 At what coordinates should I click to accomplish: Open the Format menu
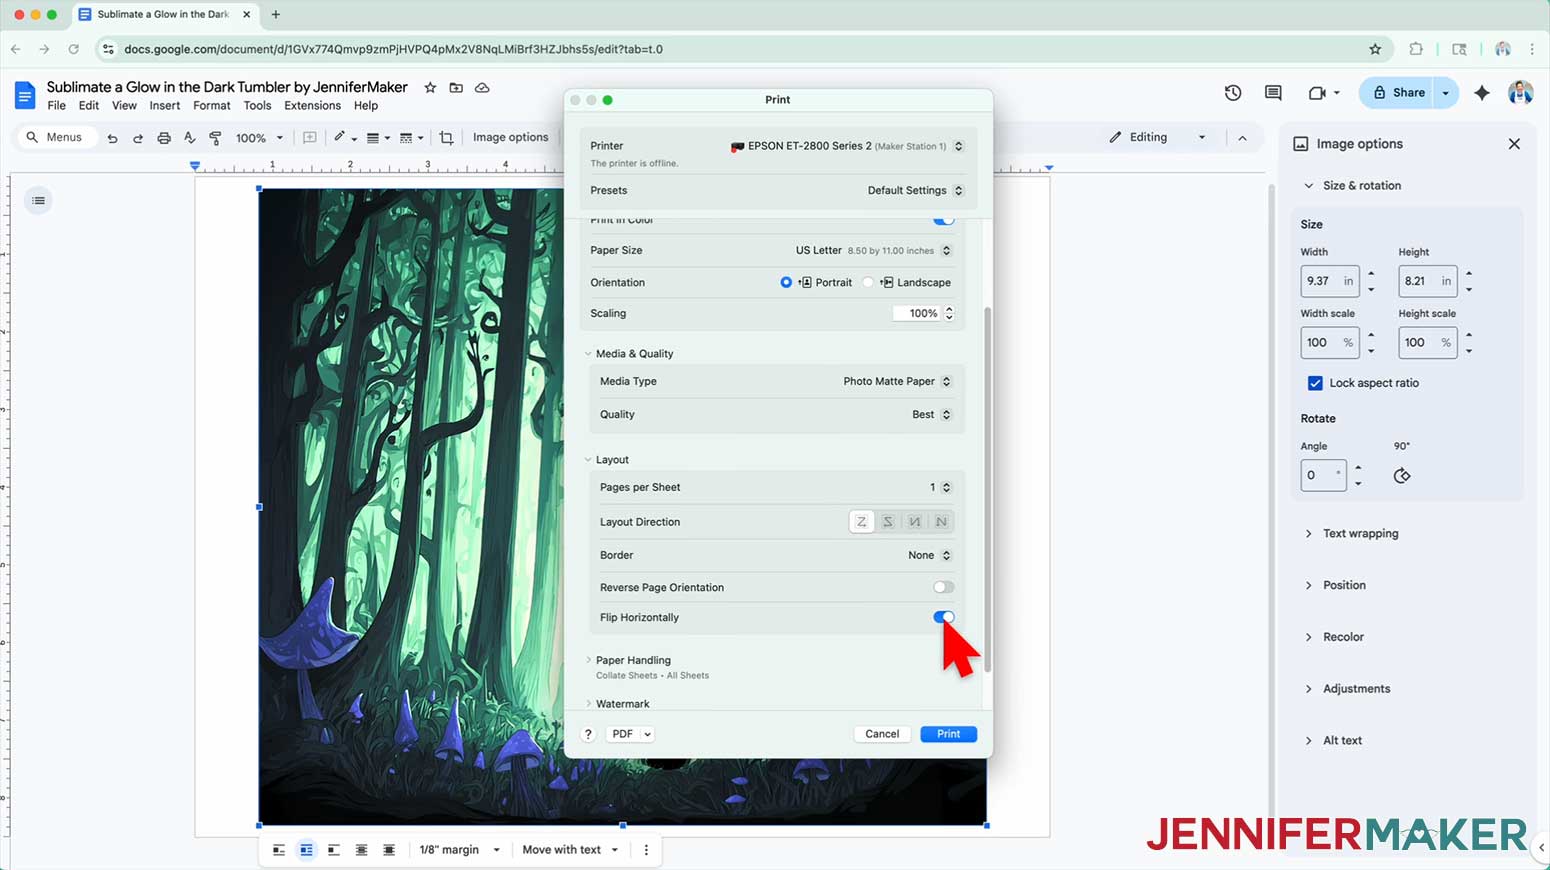click(x=212, y=106)
